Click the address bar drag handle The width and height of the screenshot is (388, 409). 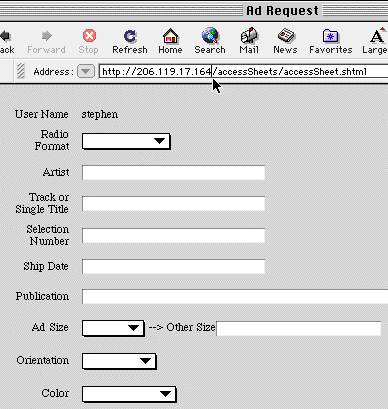tap(21, 71)
